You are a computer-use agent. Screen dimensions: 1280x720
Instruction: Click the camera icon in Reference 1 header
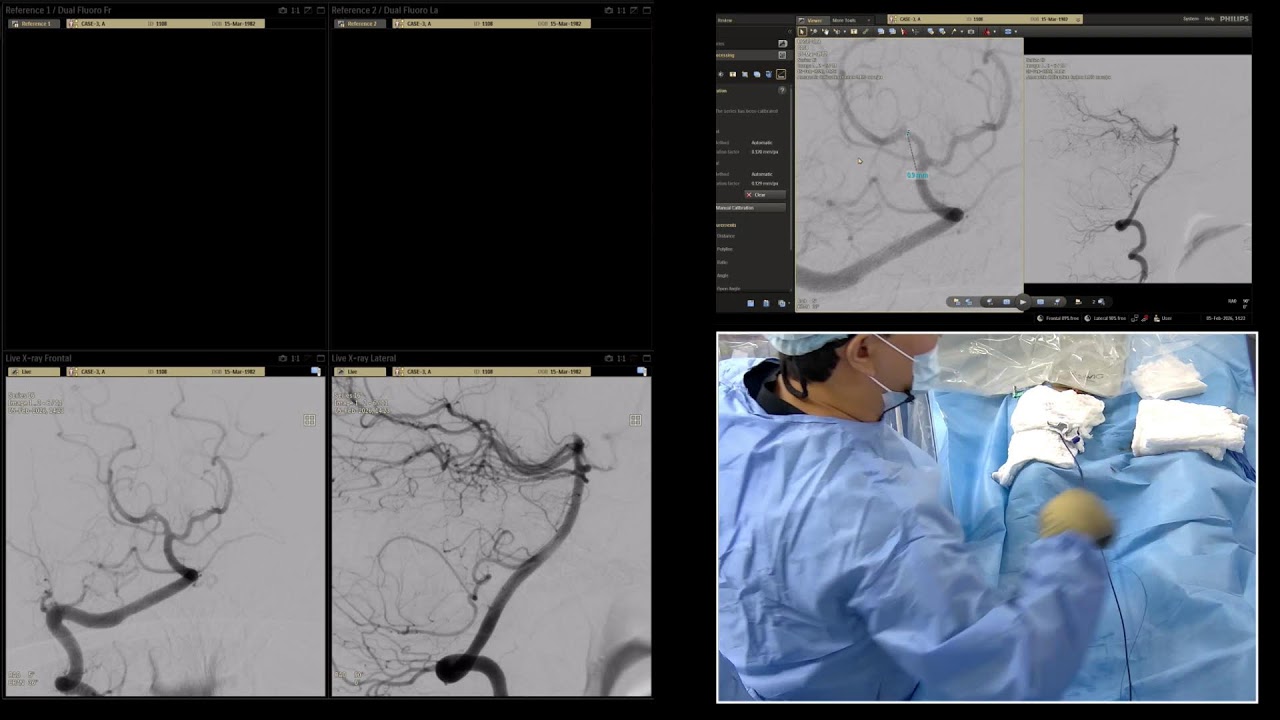[283, 10]
